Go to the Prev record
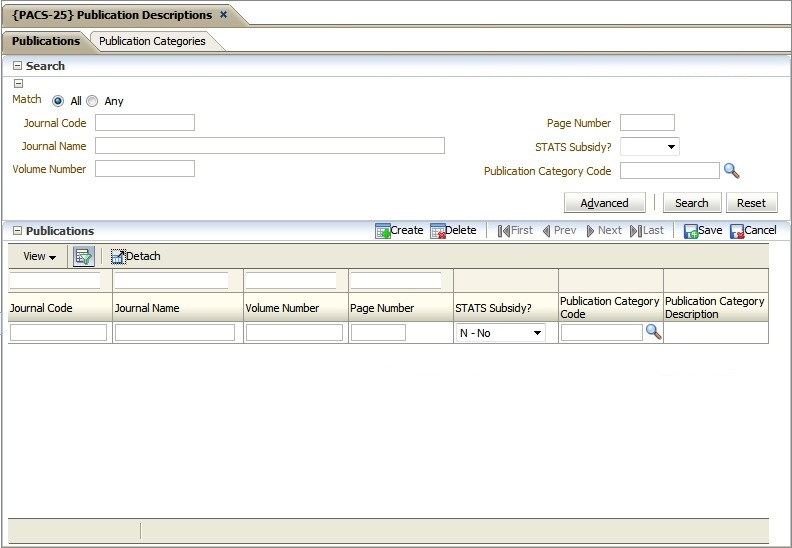The width and height of the screenshot is (792, 548). coord(559,231)
